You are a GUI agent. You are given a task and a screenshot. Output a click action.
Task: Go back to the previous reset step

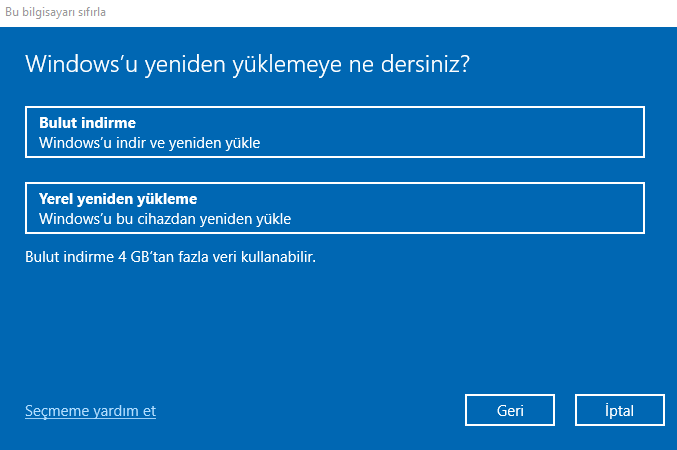(510, 410)
